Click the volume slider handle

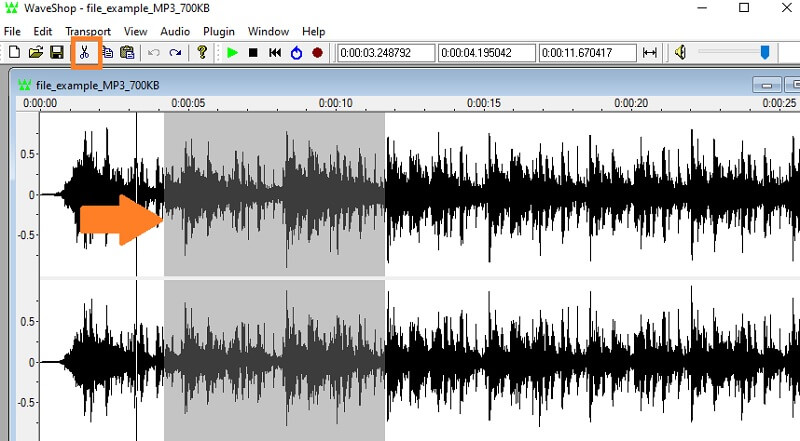tap(765, 52)
